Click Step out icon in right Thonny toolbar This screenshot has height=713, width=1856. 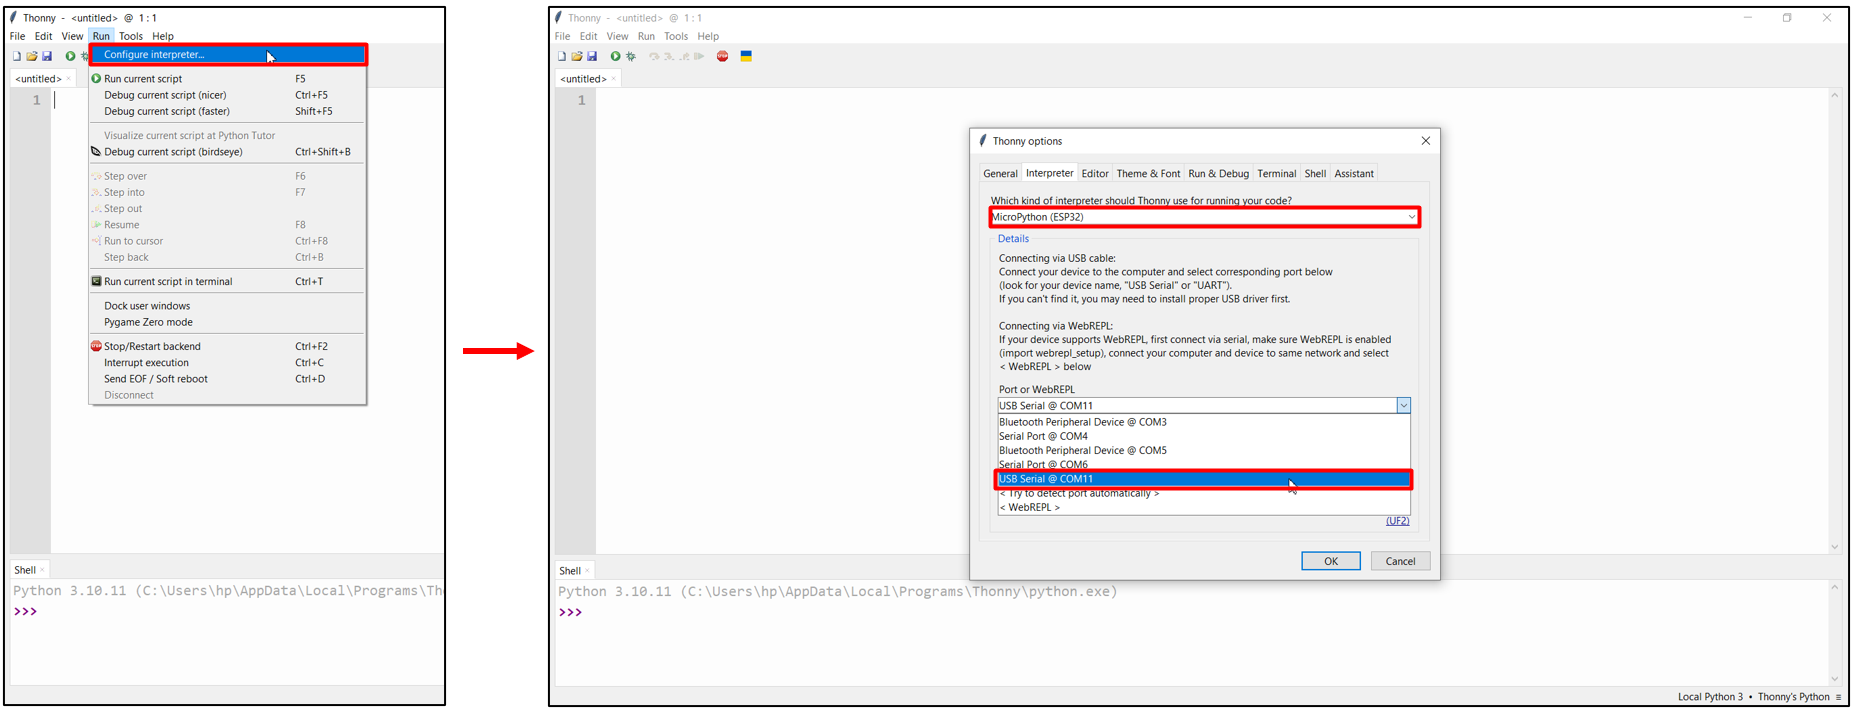684,56
